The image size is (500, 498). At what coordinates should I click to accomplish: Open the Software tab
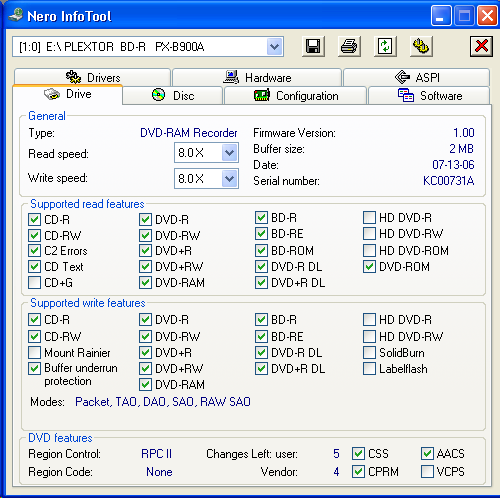tap(429, 96)
